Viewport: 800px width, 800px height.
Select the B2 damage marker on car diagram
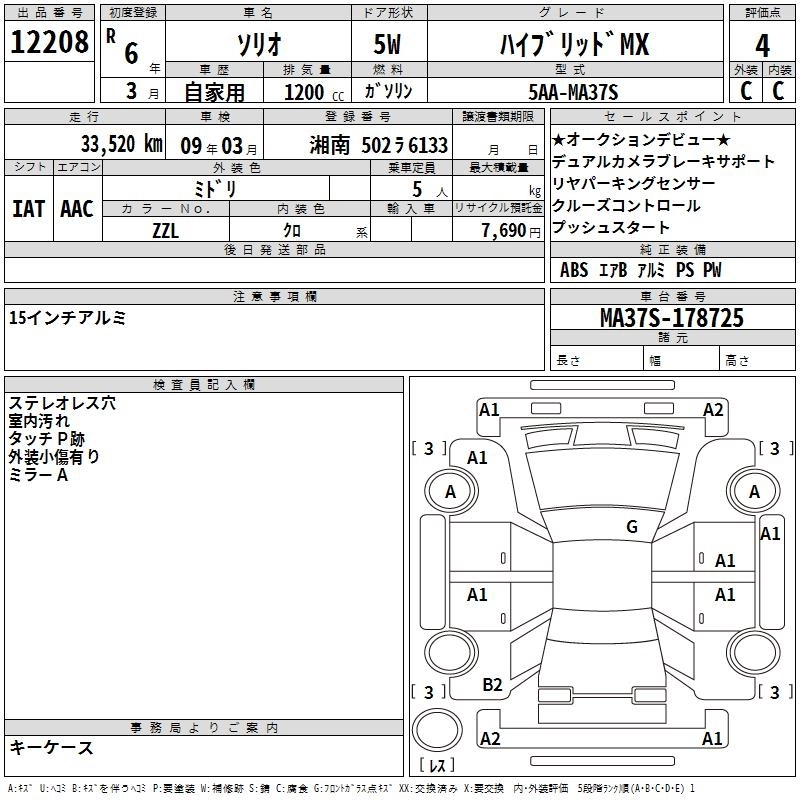pos(492,685)
